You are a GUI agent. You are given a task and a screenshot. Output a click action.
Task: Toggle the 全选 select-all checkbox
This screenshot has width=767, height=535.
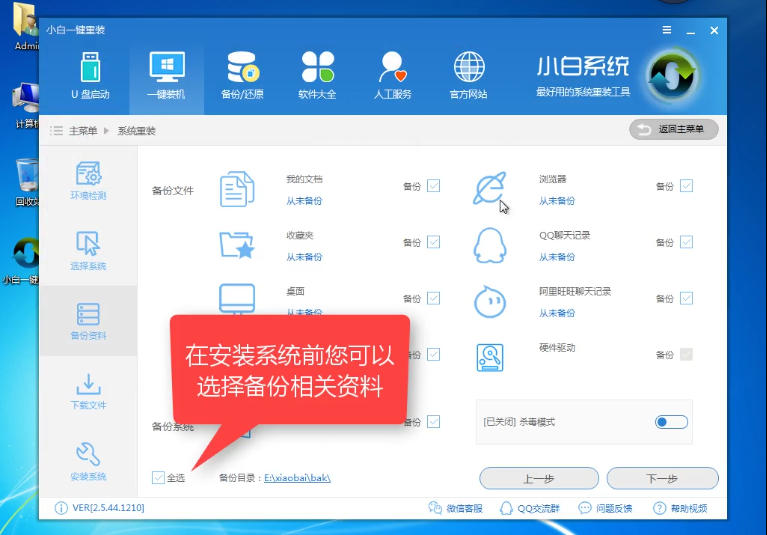pos(159,477)
